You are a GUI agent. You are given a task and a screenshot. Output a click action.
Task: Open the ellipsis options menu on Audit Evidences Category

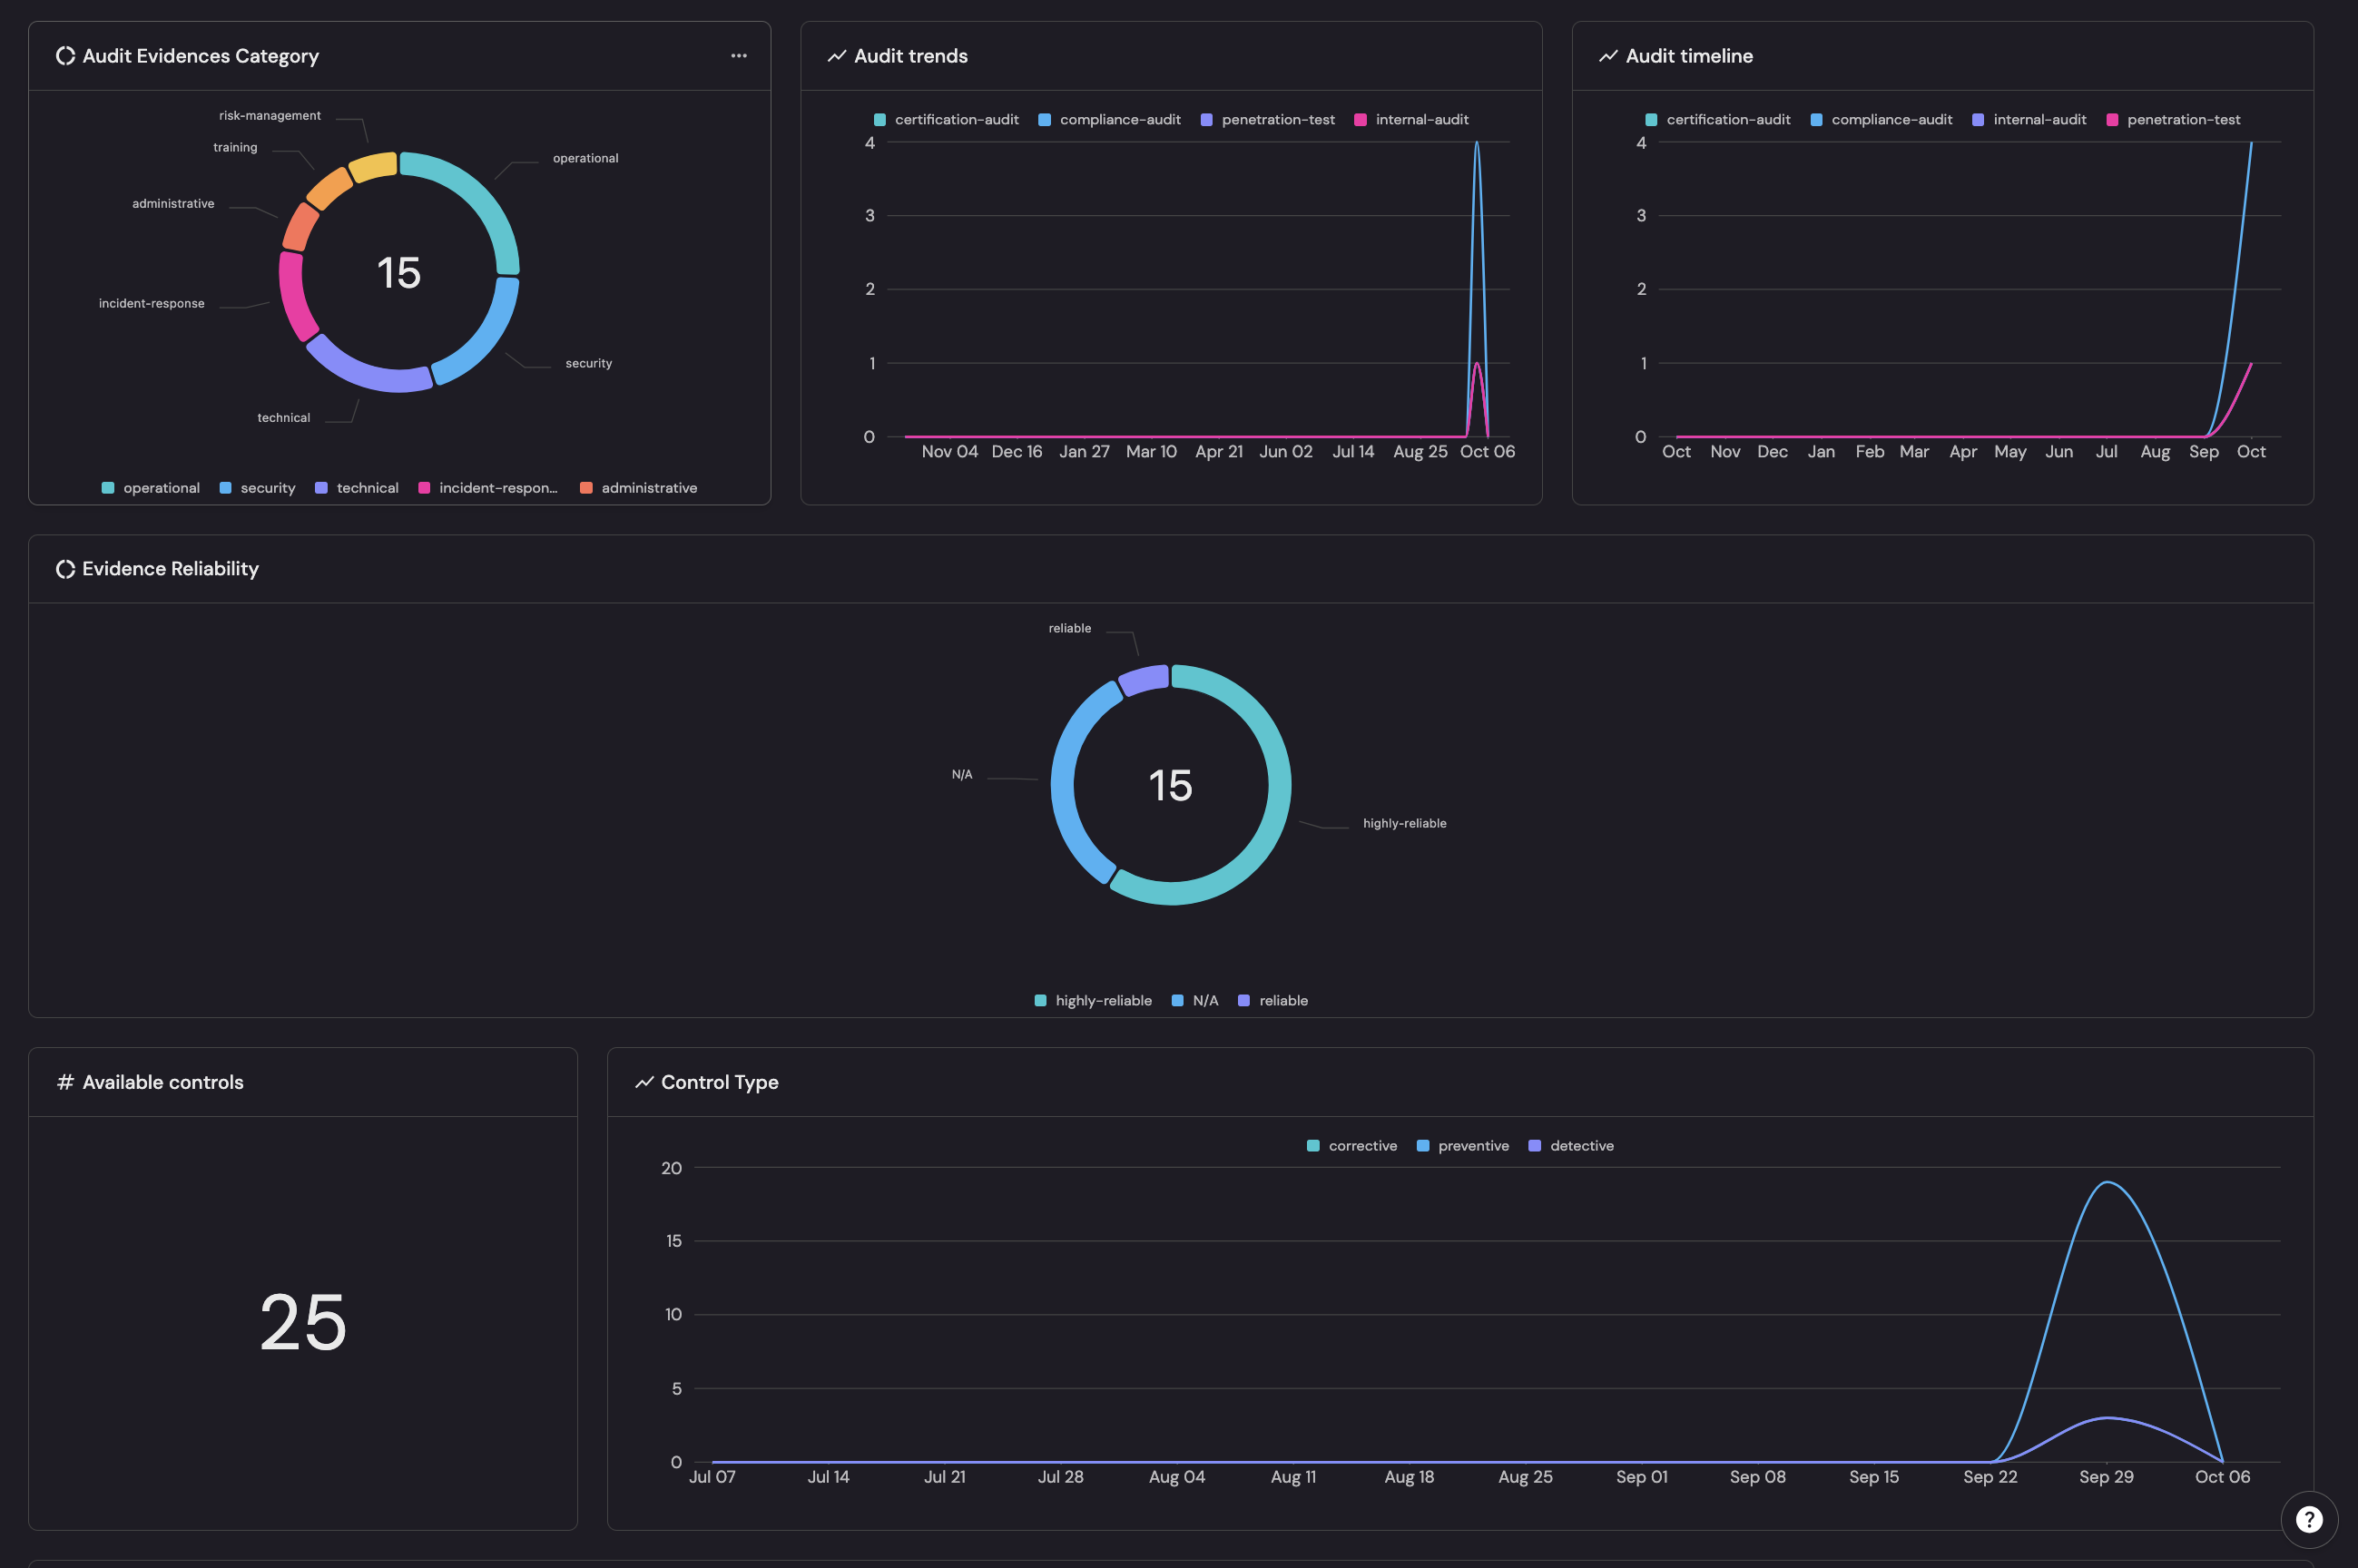coord(738,55)
